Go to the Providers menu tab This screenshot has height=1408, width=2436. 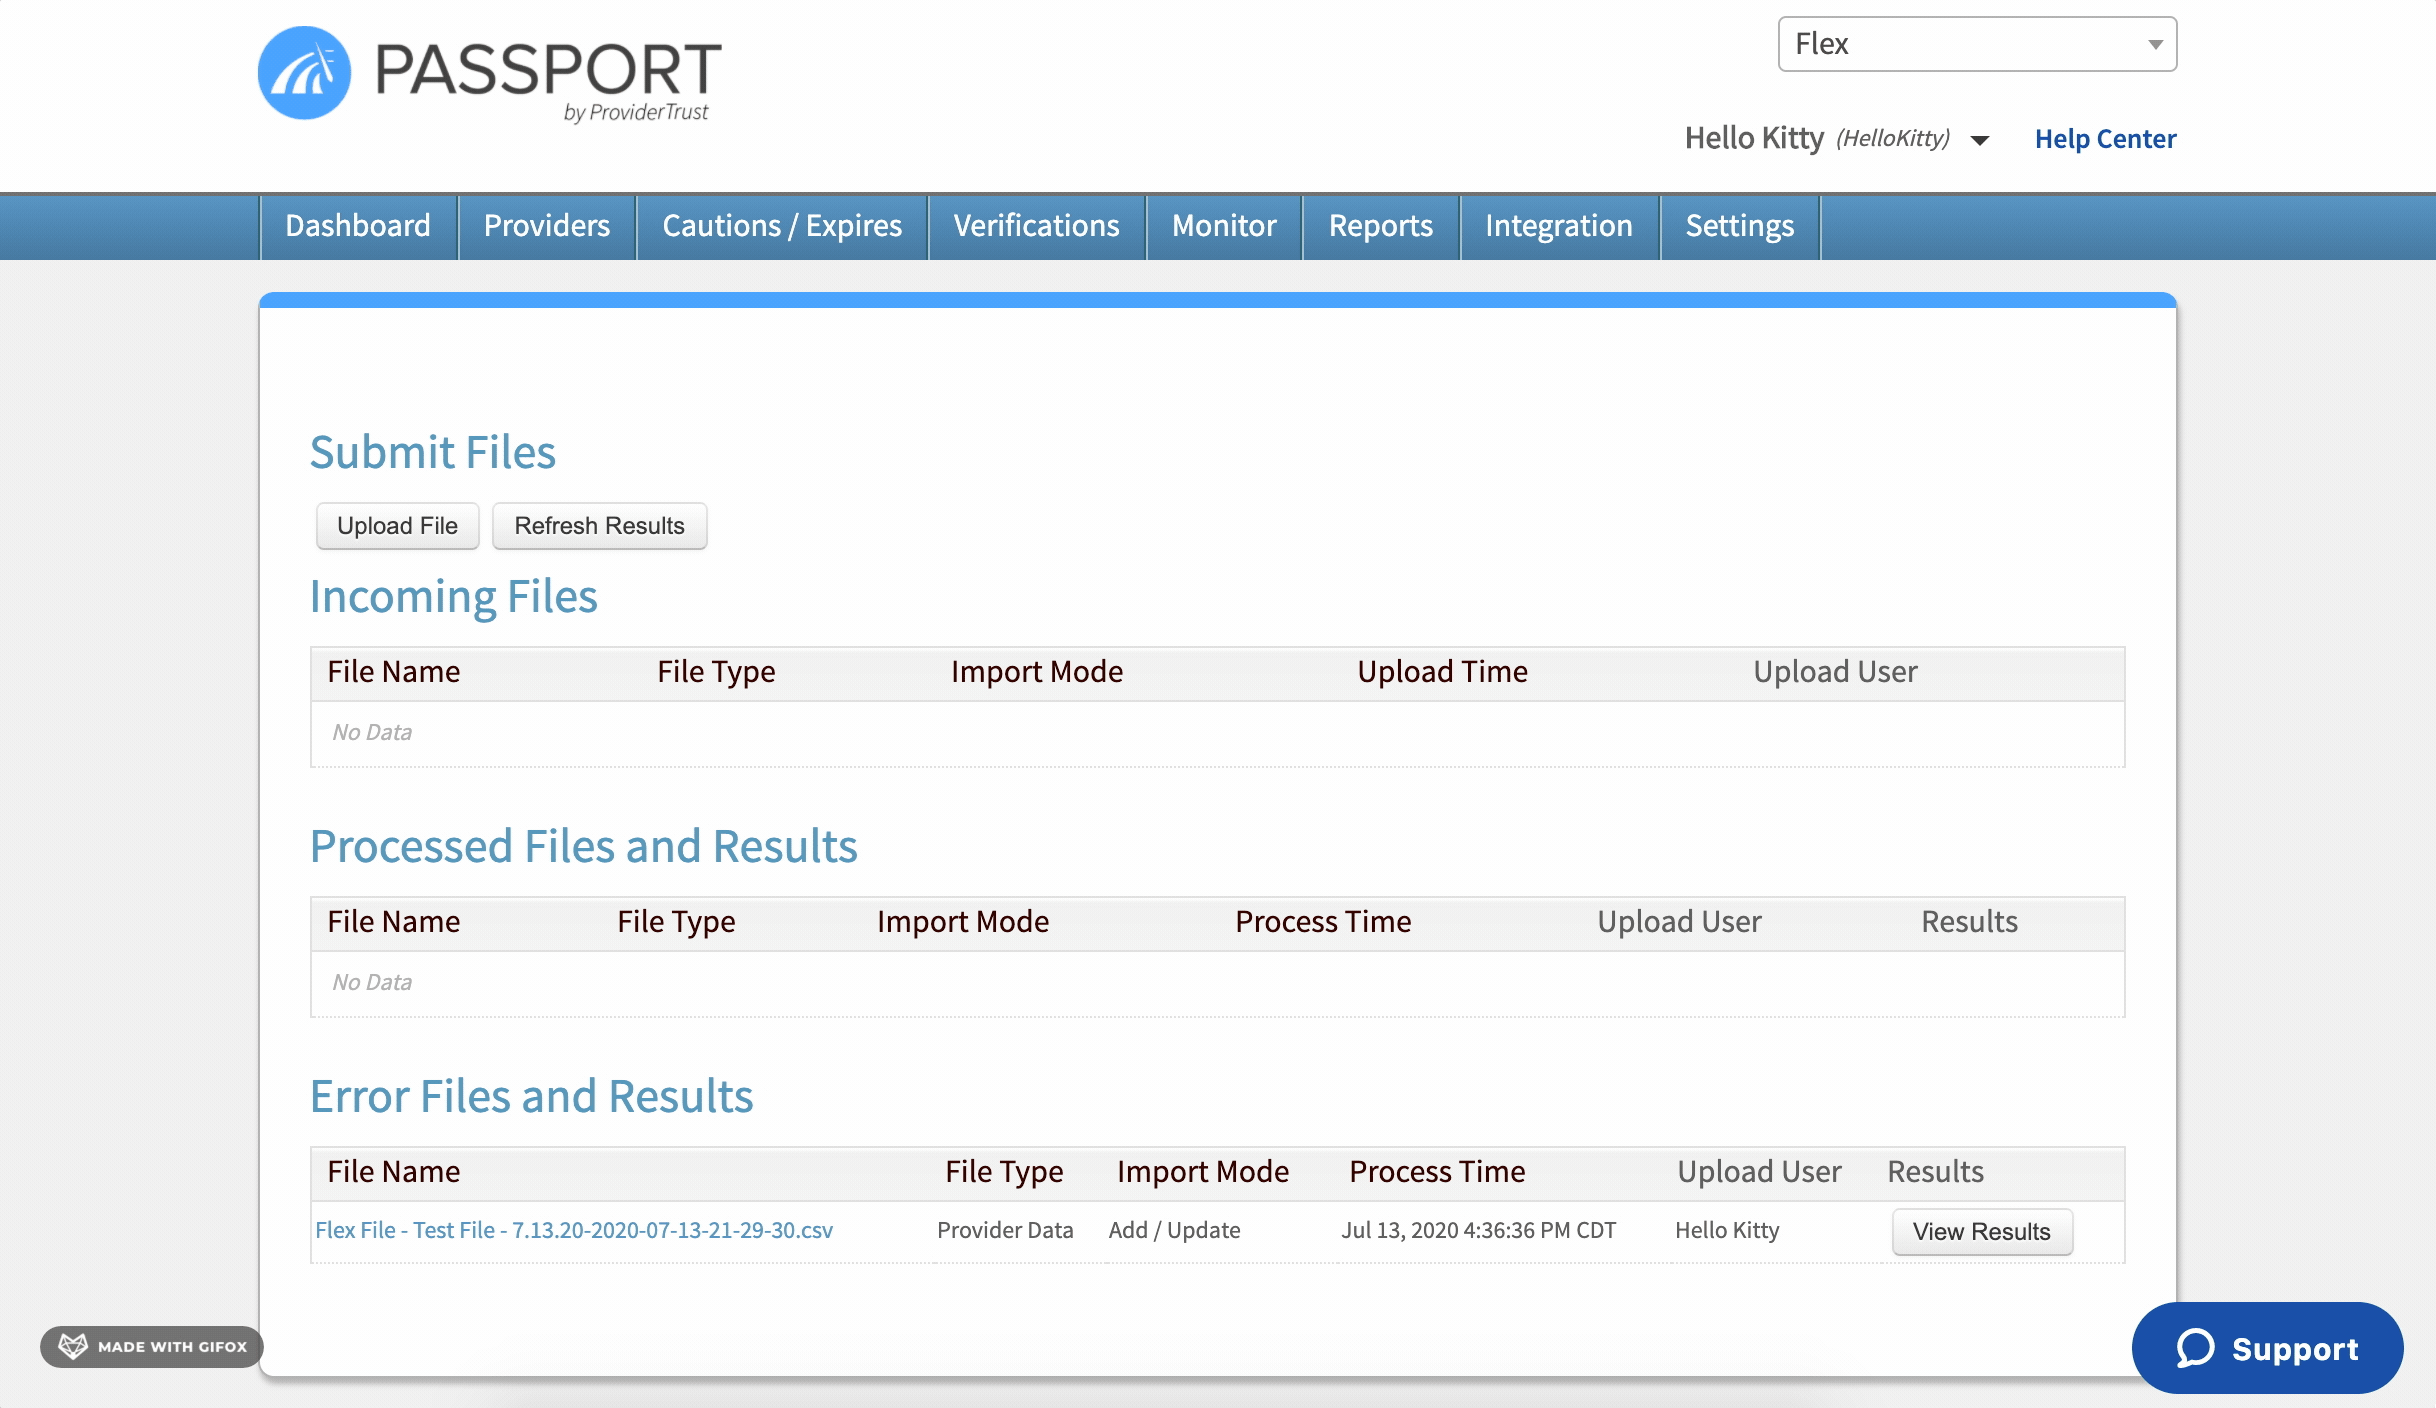point(547,226)
